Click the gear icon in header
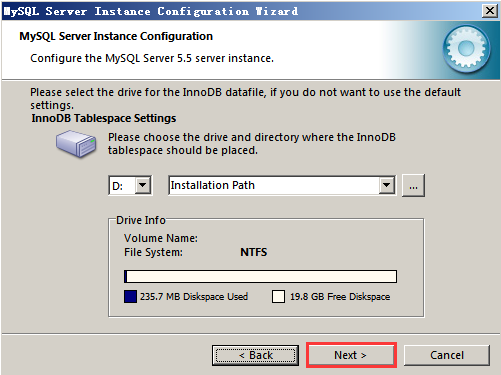501x375 pixels. click(x=467, y=49)
